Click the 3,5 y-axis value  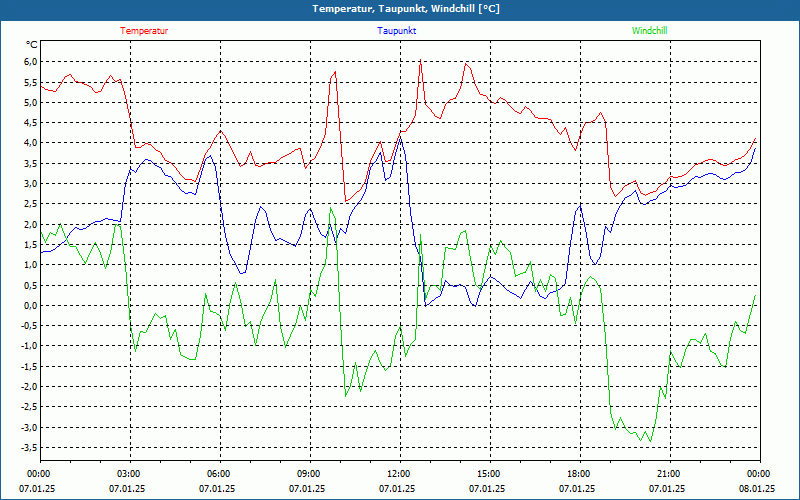coord(31,163)
